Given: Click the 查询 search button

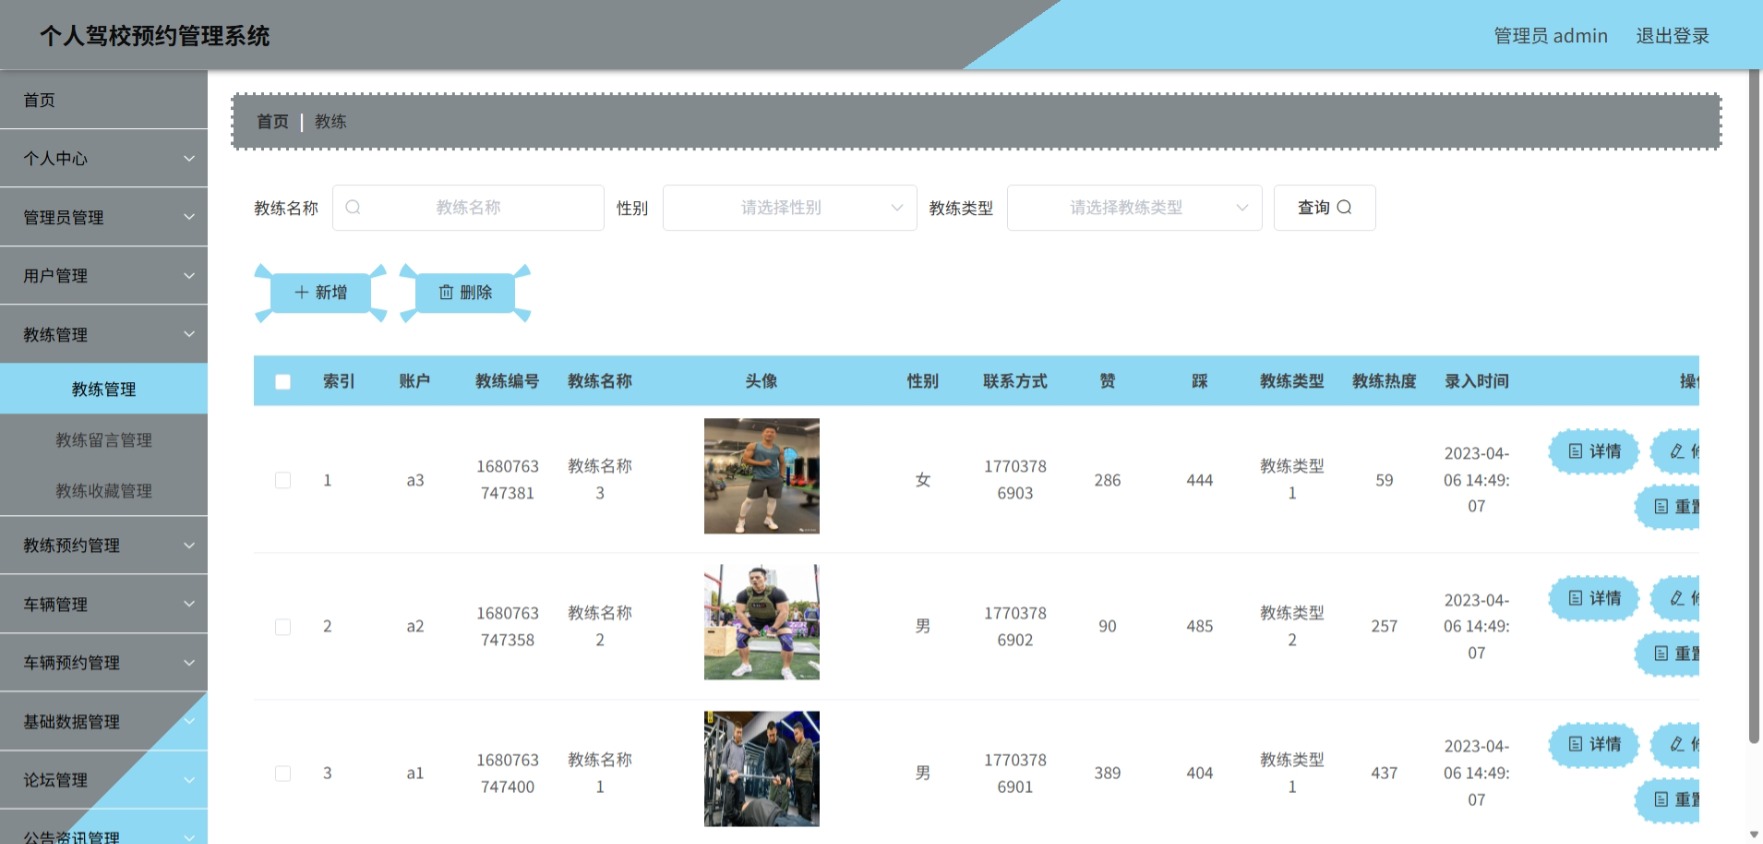Looking at the screenshot, I should [x=1324, y=207].
